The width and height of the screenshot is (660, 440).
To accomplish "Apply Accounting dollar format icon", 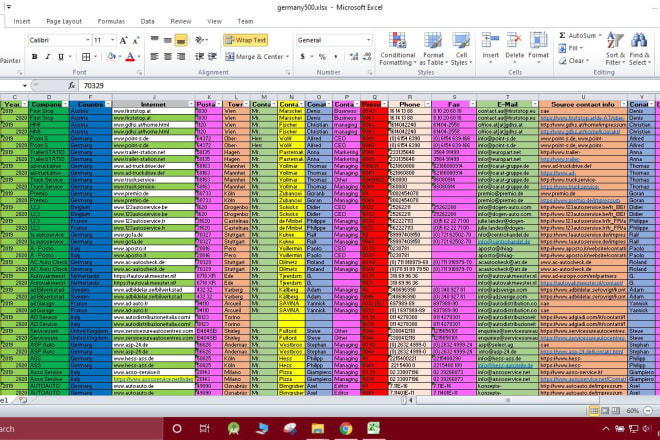I will click(x=302, y=56).
